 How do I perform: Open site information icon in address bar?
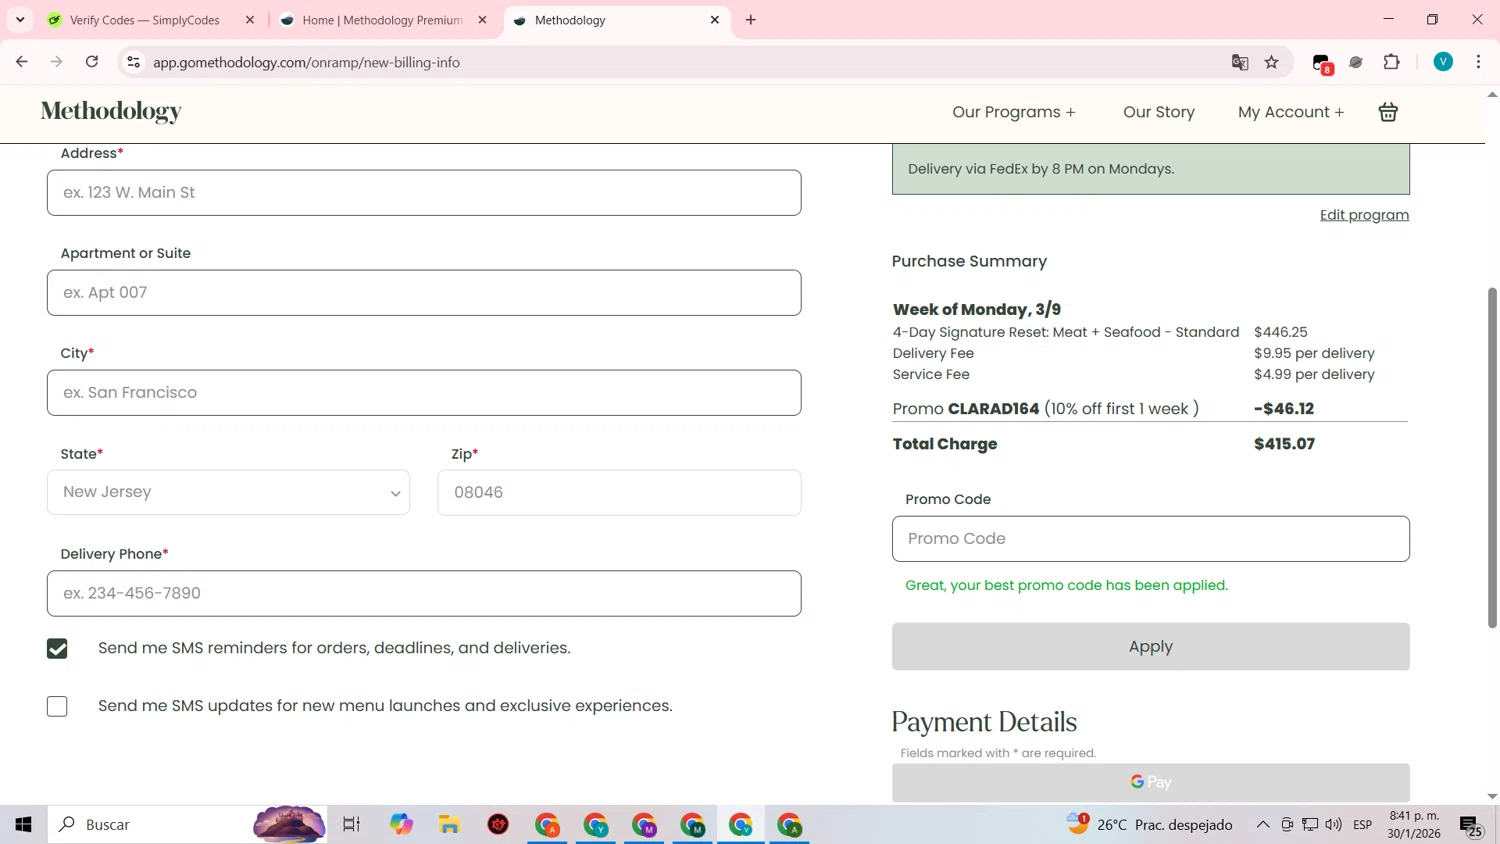(133, 62)
